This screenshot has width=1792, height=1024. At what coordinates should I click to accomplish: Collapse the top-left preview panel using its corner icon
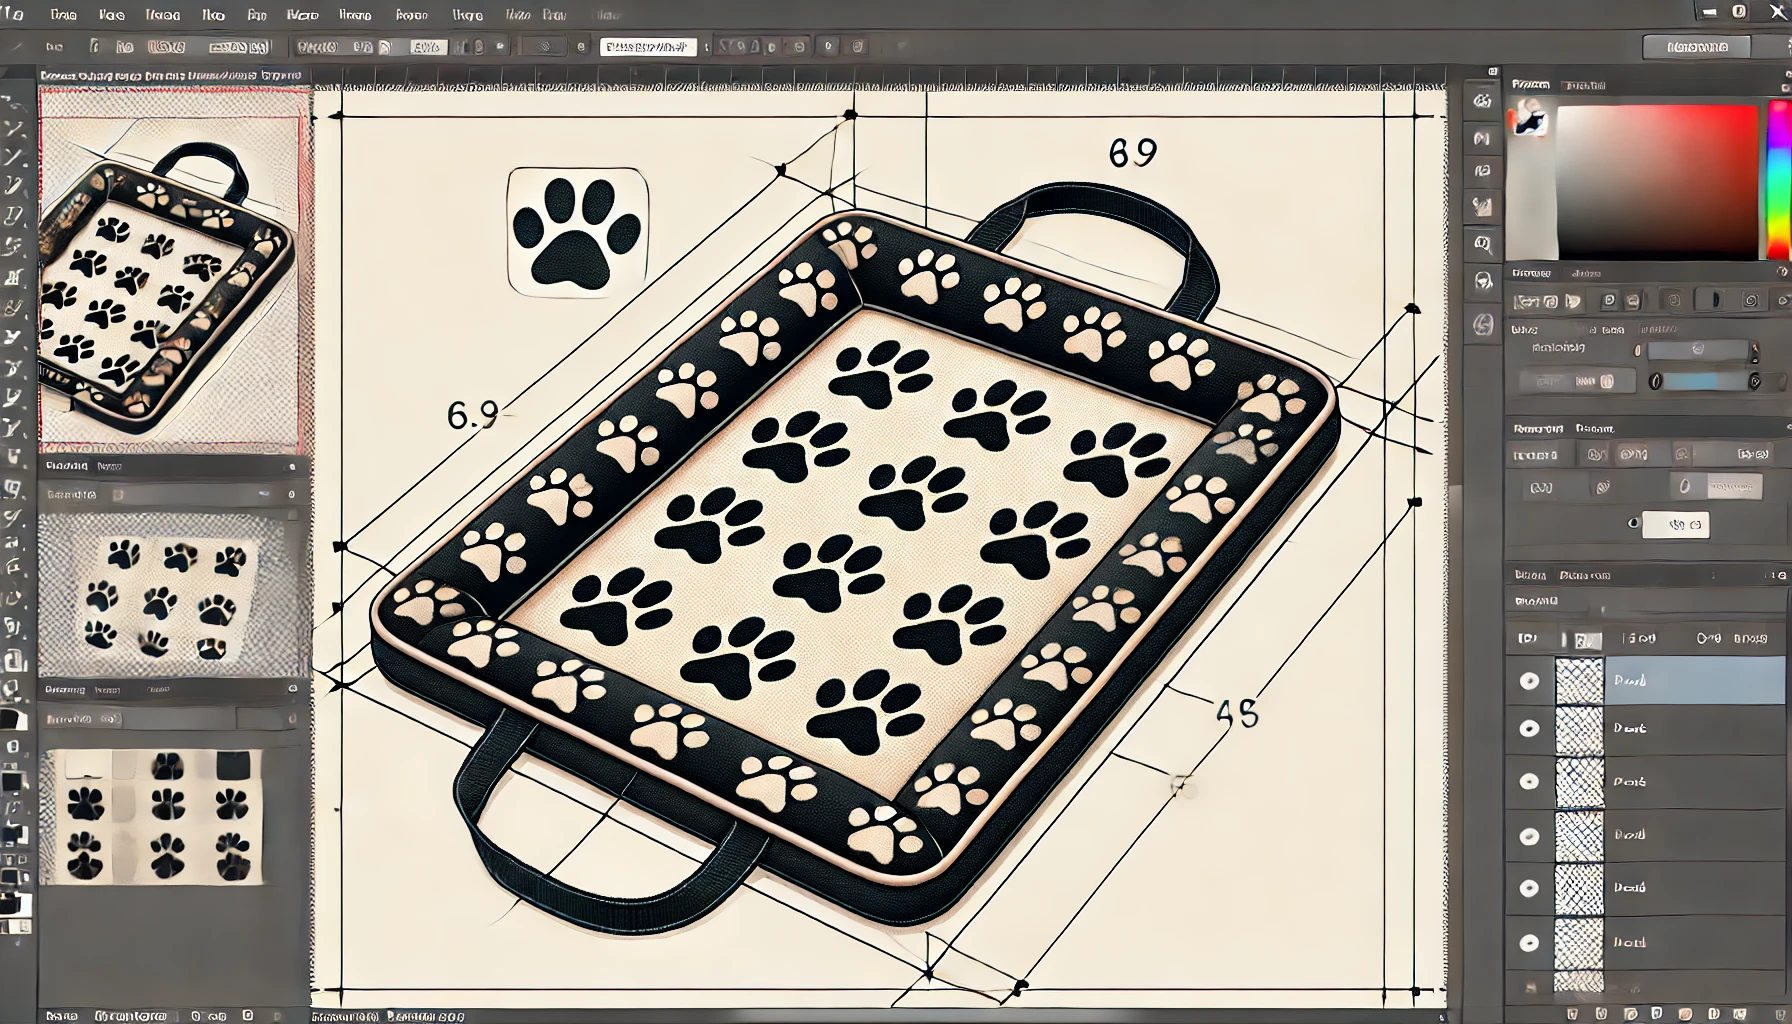click(x=292, y=466)
